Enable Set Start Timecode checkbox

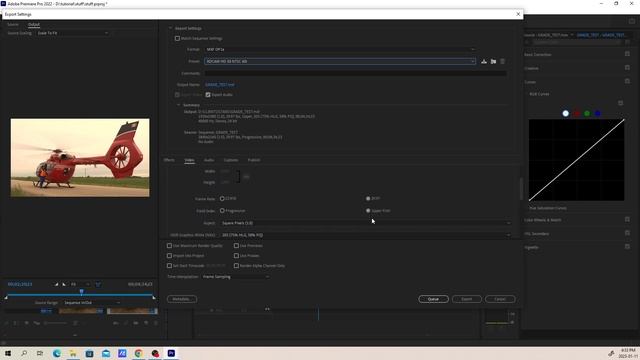point(169,266)
